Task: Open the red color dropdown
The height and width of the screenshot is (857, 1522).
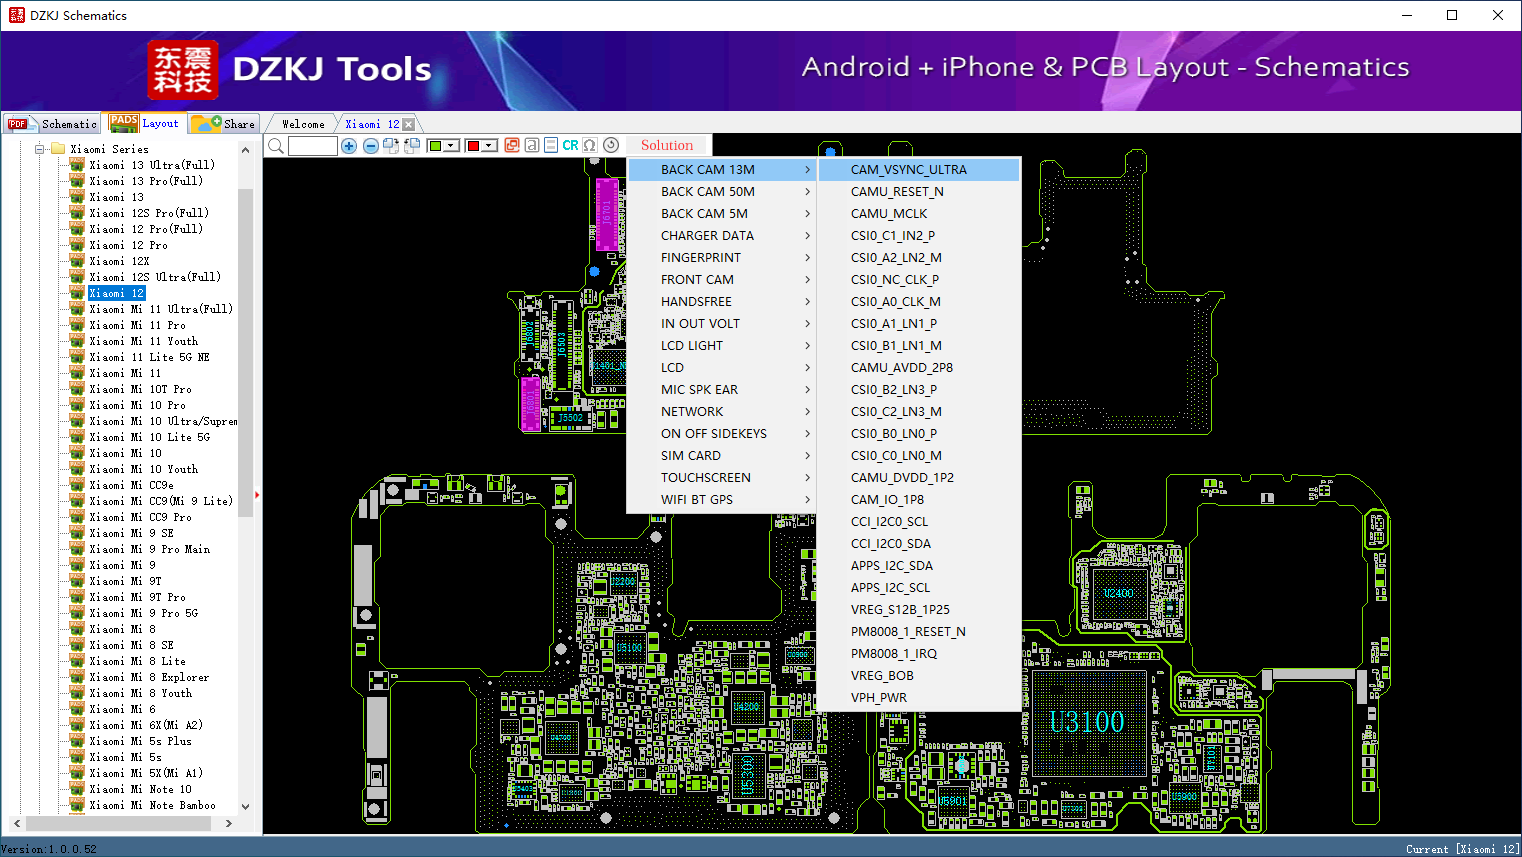Action: point(489,146)
